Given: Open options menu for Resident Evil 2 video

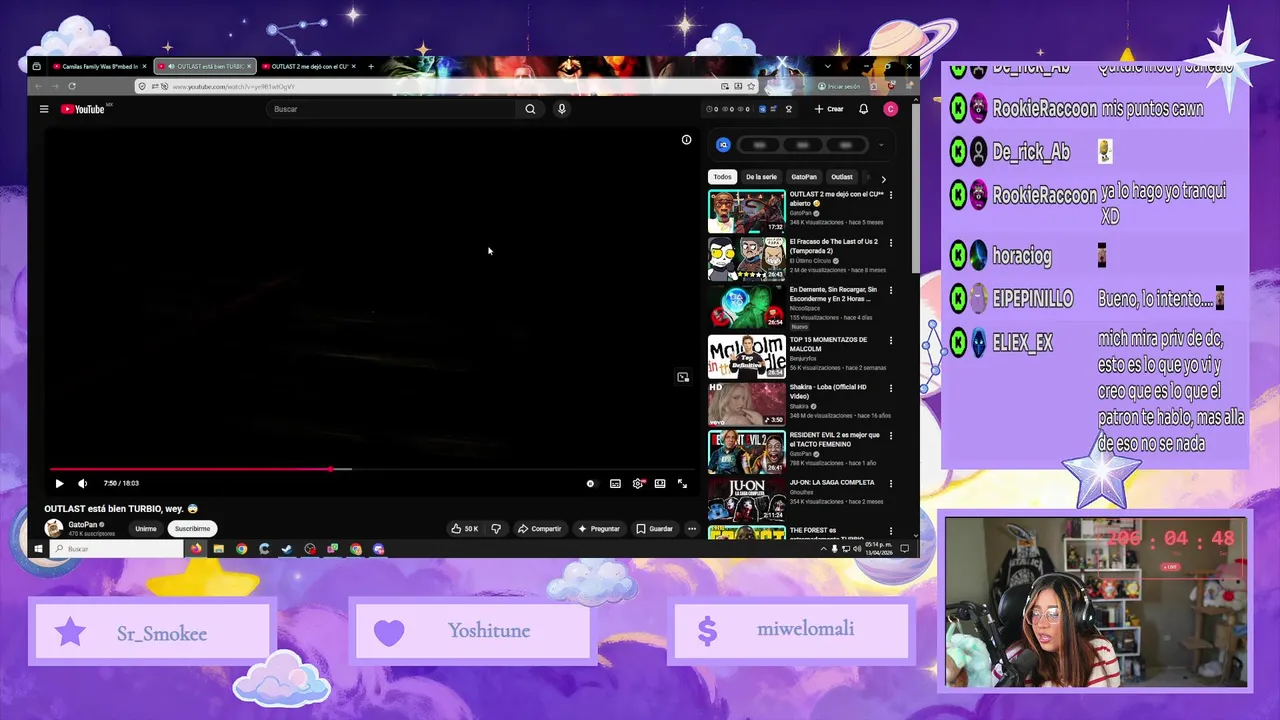Looking at the screenshot, I should click(x=891, y=436).
